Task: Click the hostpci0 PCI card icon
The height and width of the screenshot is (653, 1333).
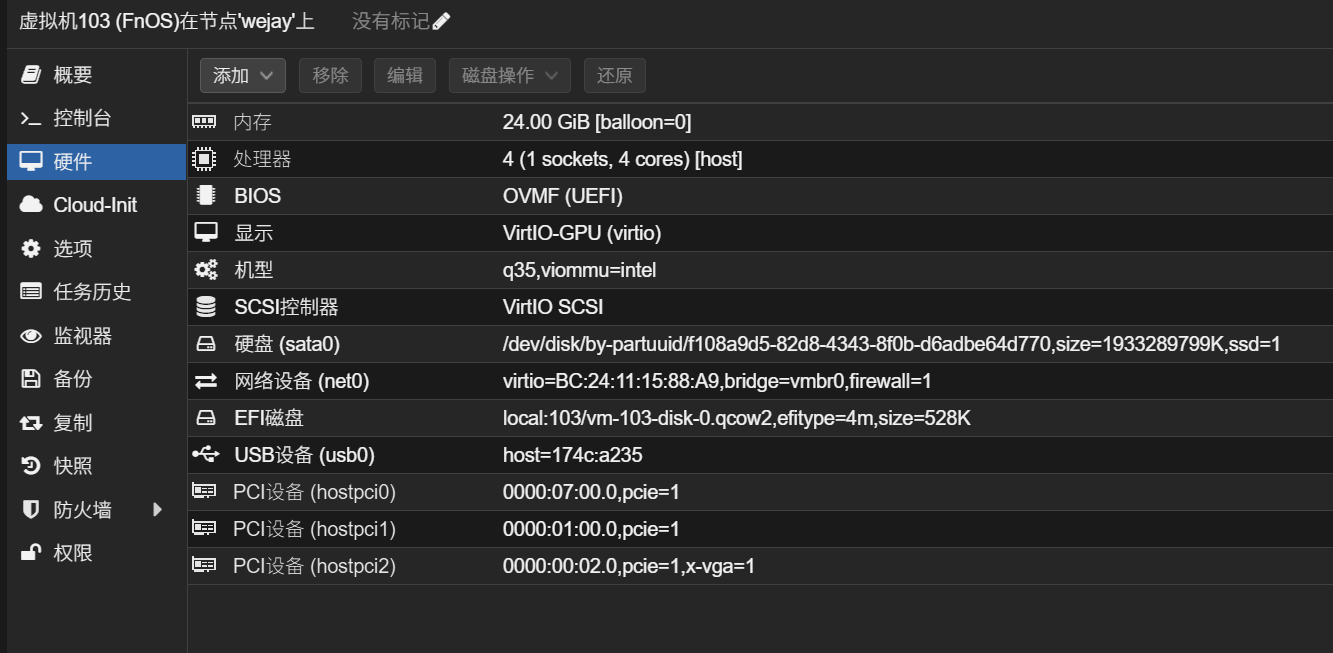Action: pyautogui.click(x=204, y=492)
